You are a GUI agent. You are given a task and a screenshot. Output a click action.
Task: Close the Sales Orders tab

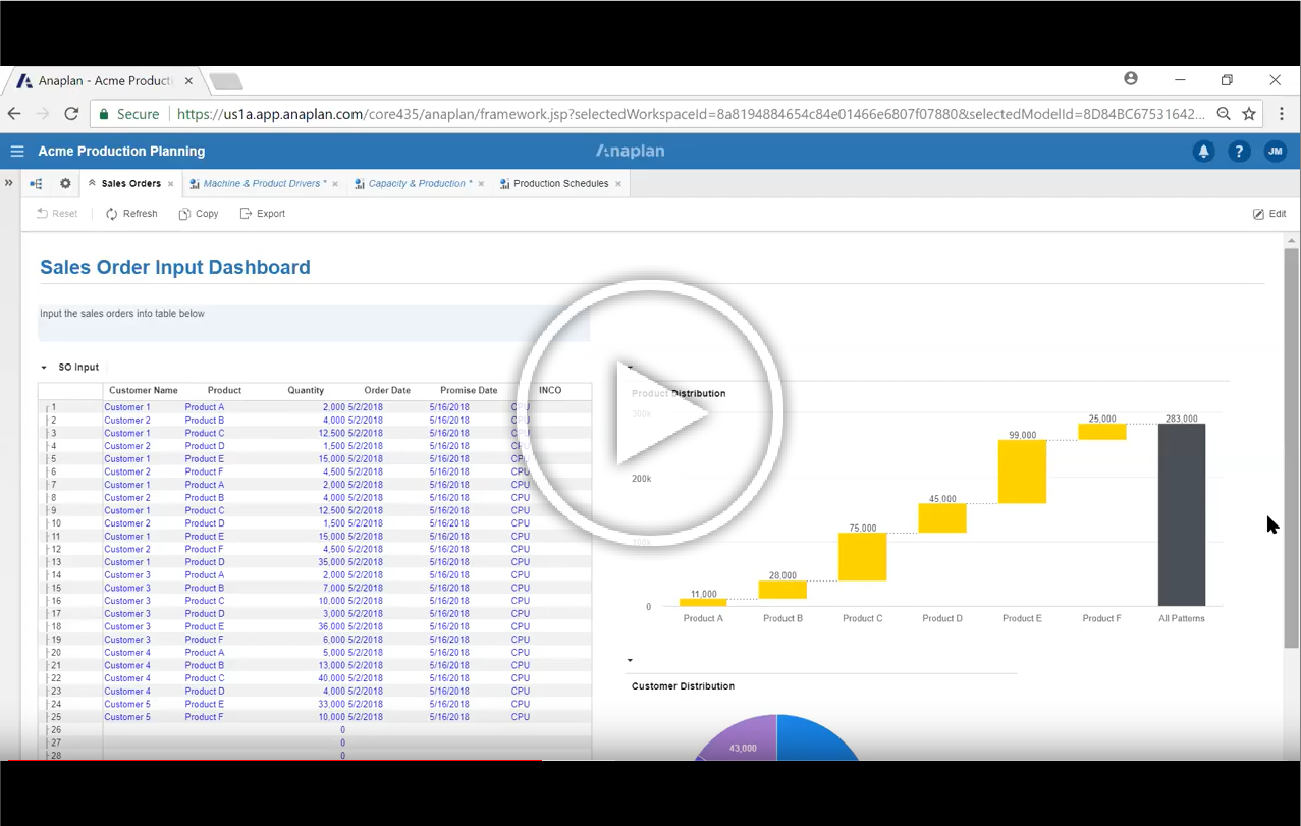(171, 184)
